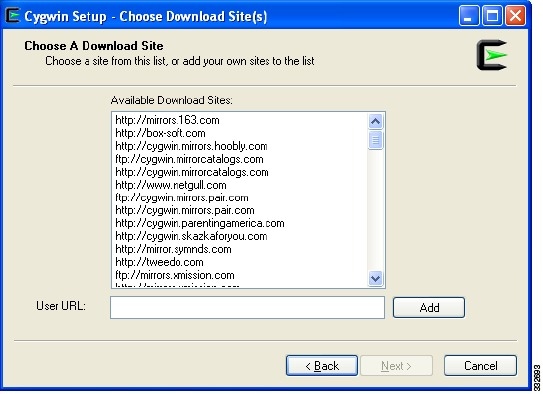Click the scroll up arrow of site list
The image size is (543, 394).
[x=376, y=122]
